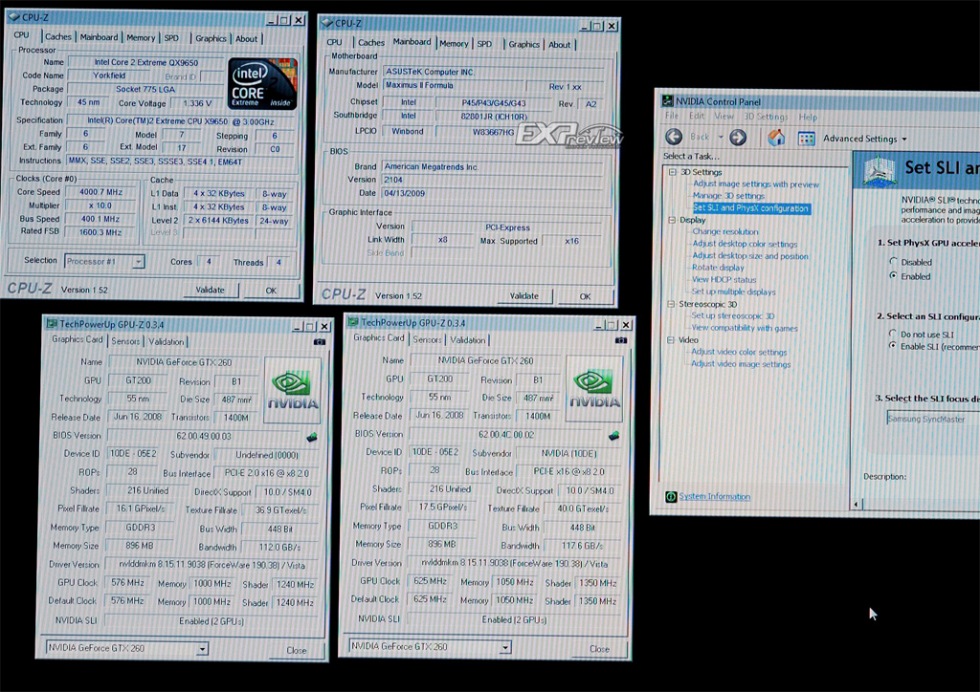Open the GPU selector dropdown in the 576 MHz GPU-Z window
Screen dimensions: 980x692
[202, 649]
